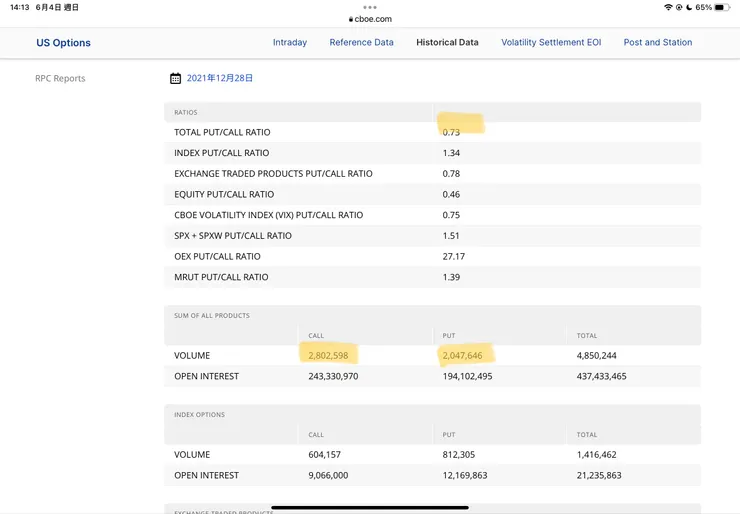Open the Intraday menu
This screenshot has height=514, width=740.
(290, 43)
